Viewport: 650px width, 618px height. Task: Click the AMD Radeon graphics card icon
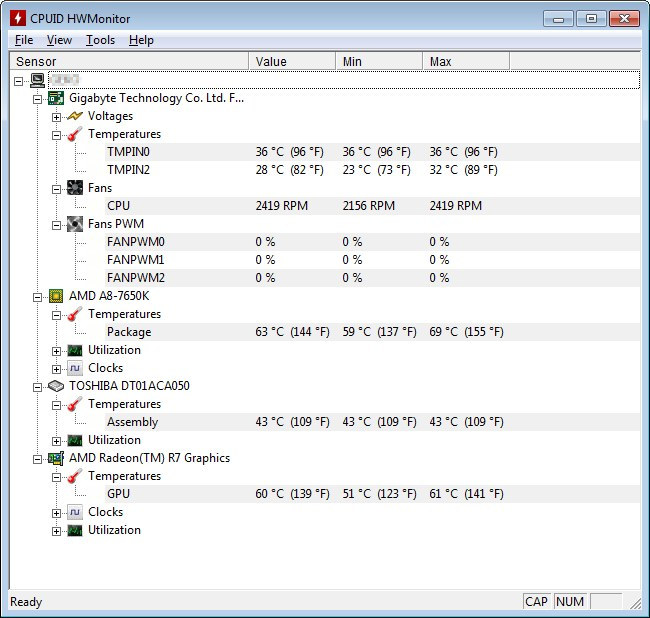tap(56, 458)
